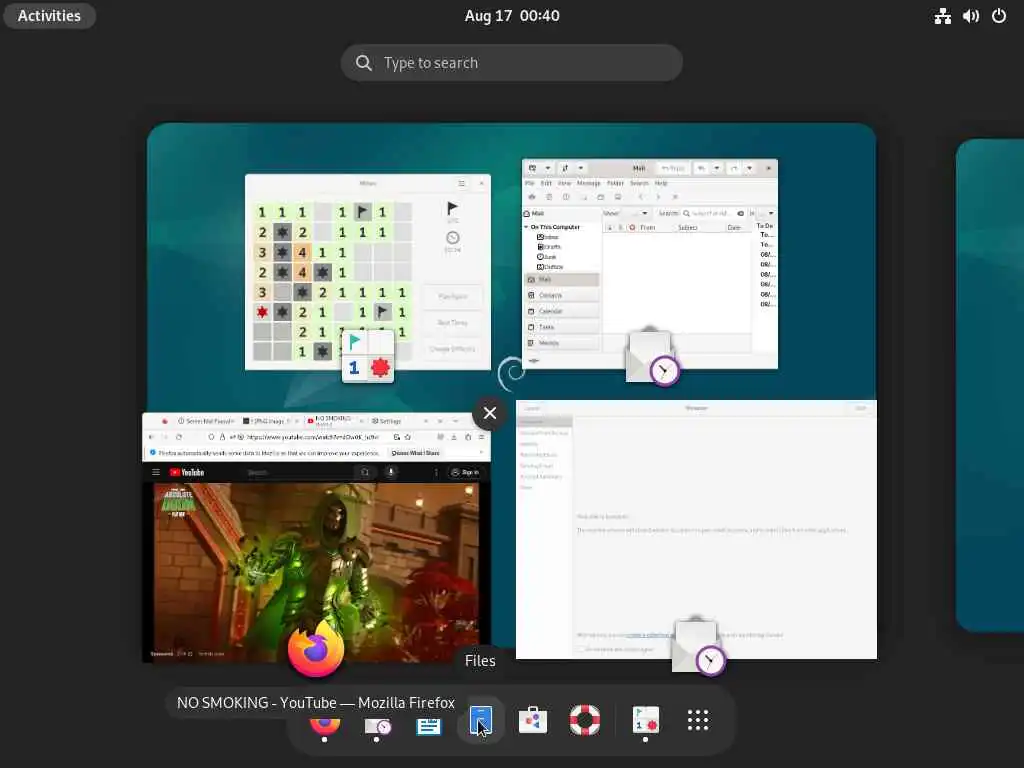1024x768 pixels.
Task: Show all applications grid
Action: point(697,720)
